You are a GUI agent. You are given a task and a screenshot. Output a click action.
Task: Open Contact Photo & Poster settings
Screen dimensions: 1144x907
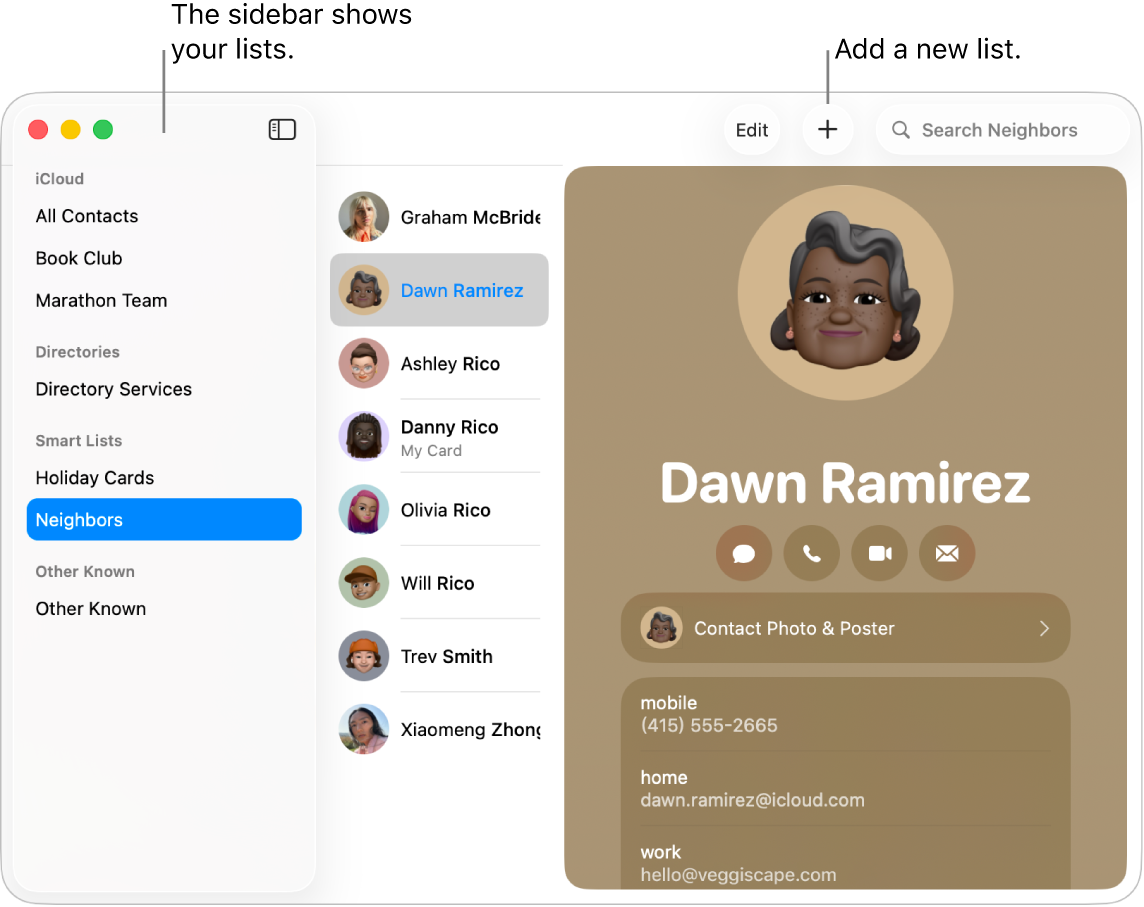(845, 628)
